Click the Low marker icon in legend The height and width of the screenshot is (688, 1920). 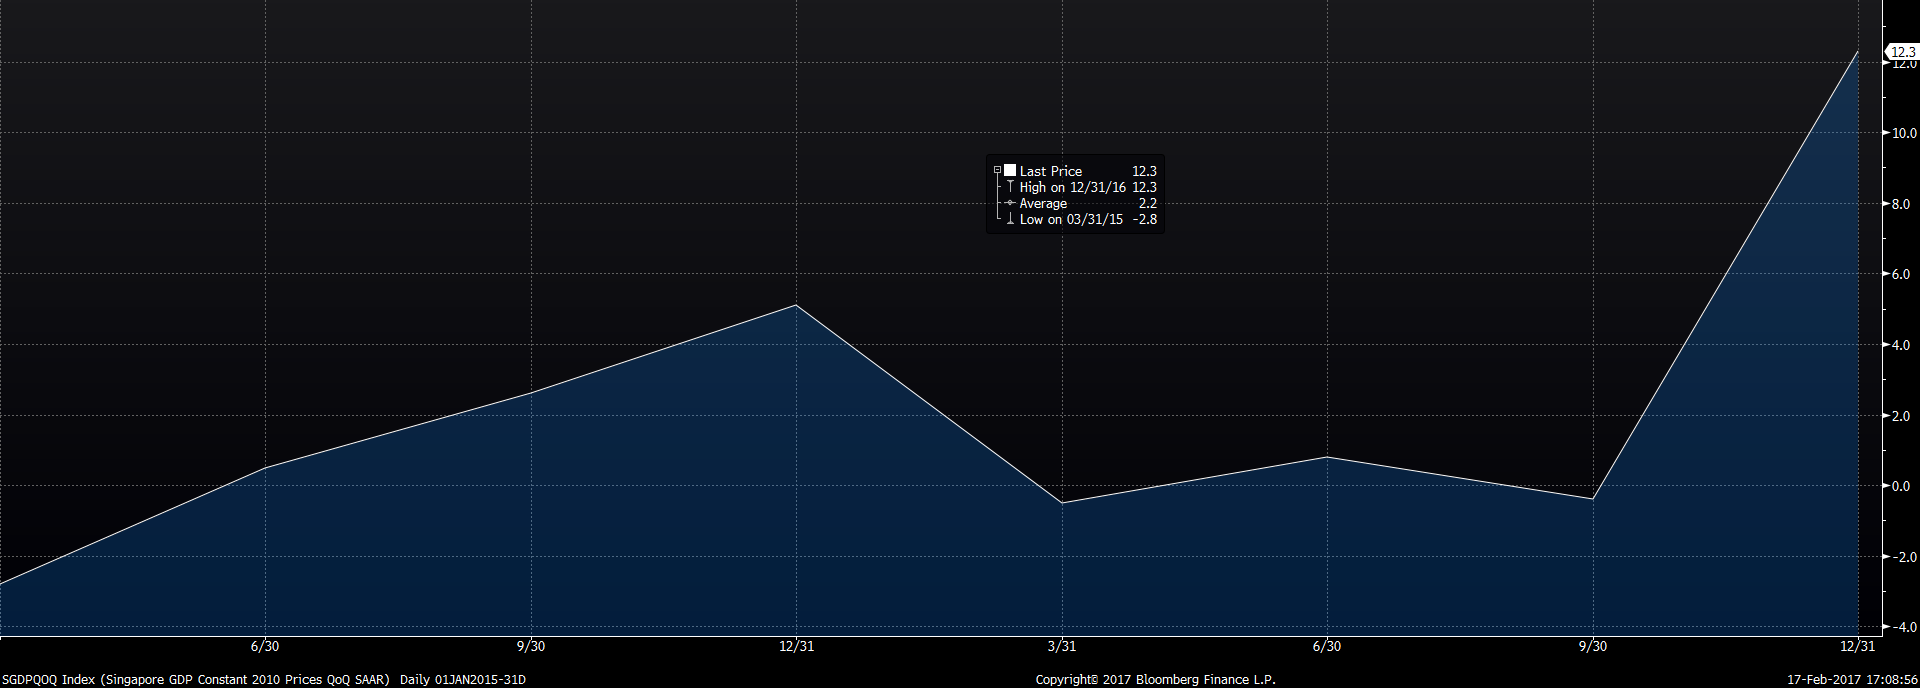(1010, 219)
